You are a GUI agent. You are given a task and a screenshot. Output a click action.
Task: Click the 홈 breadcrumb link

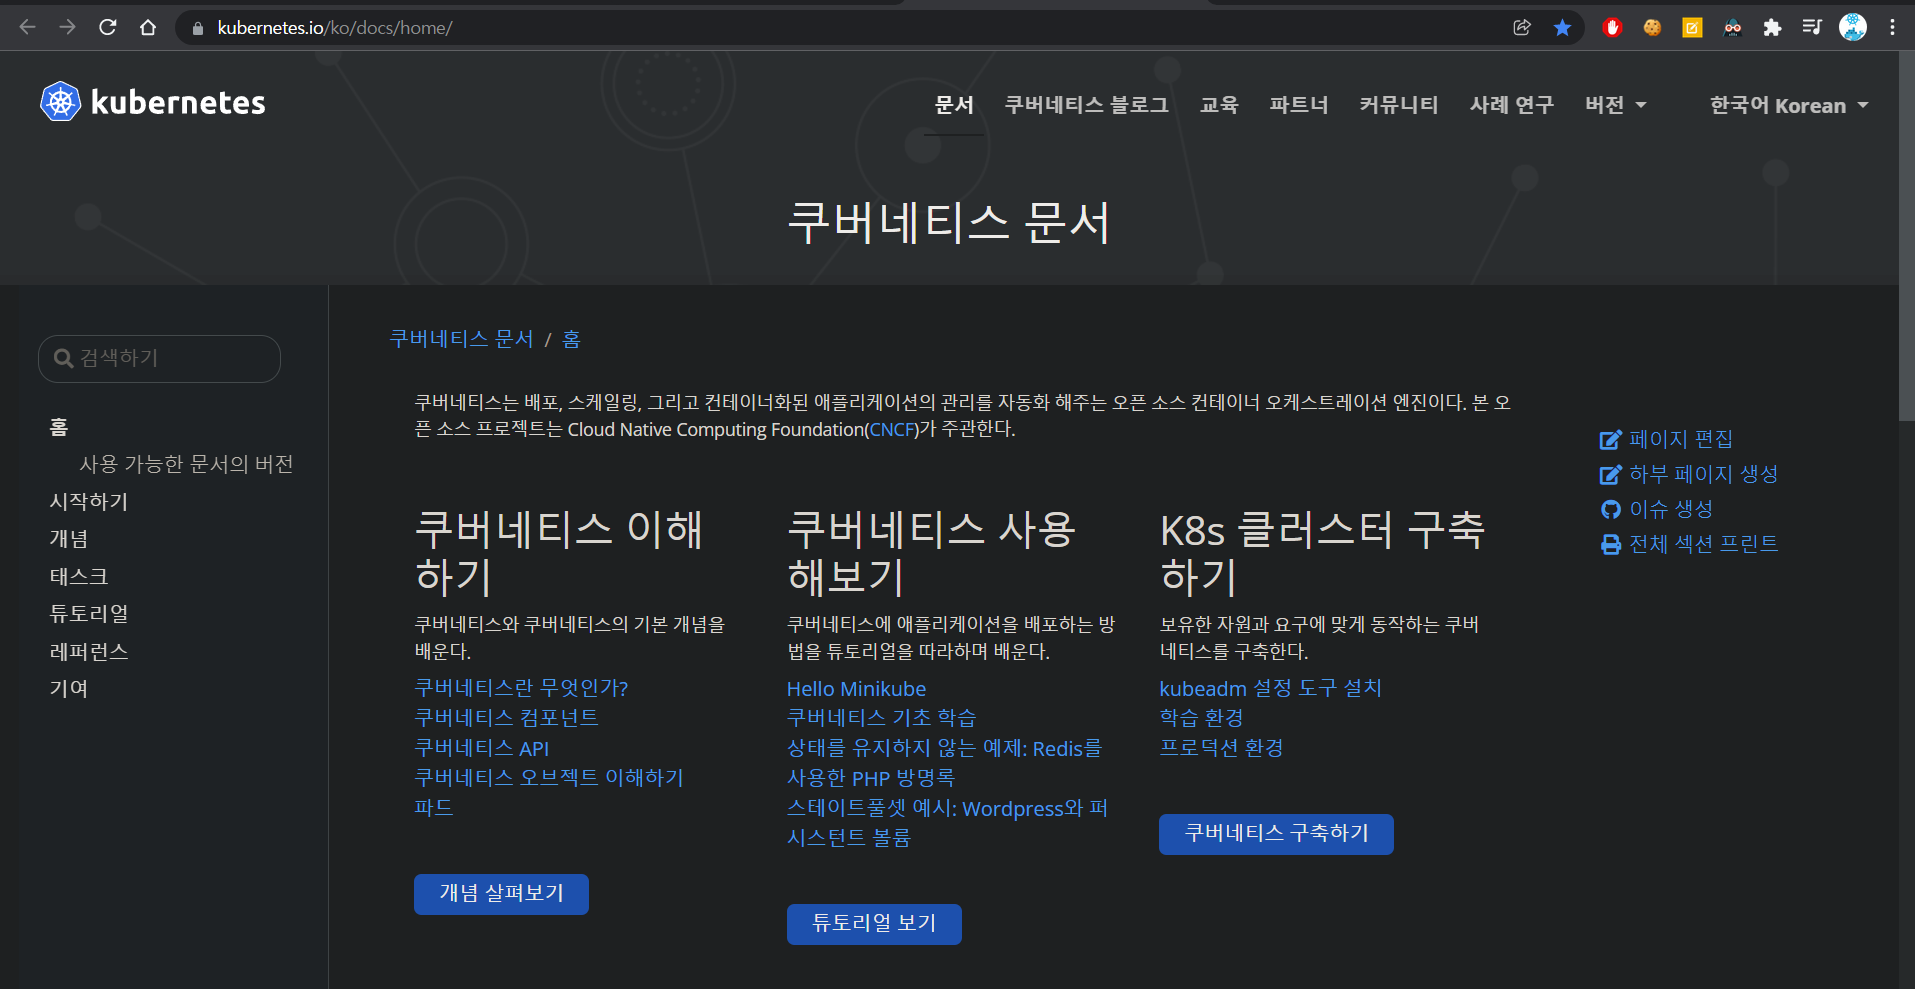pos(571,339)
